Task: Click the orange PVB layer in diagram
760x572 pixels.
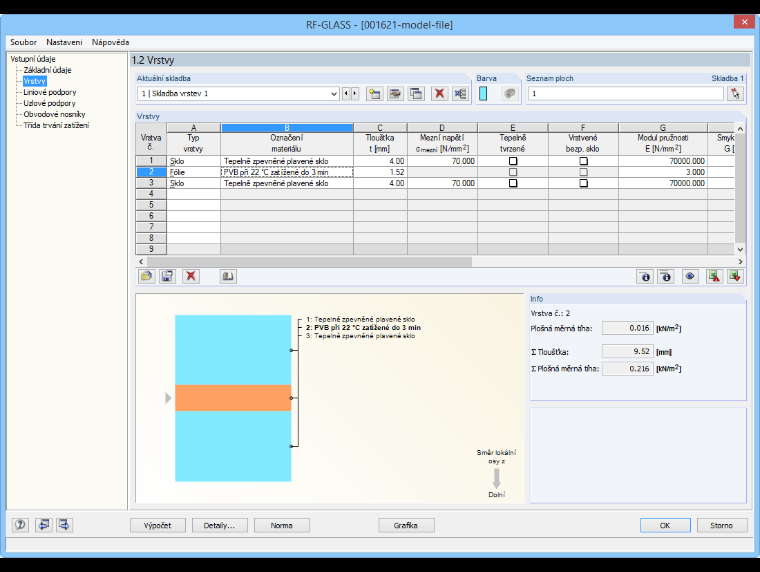Action: pyautogui.click(x=233, y=398)
